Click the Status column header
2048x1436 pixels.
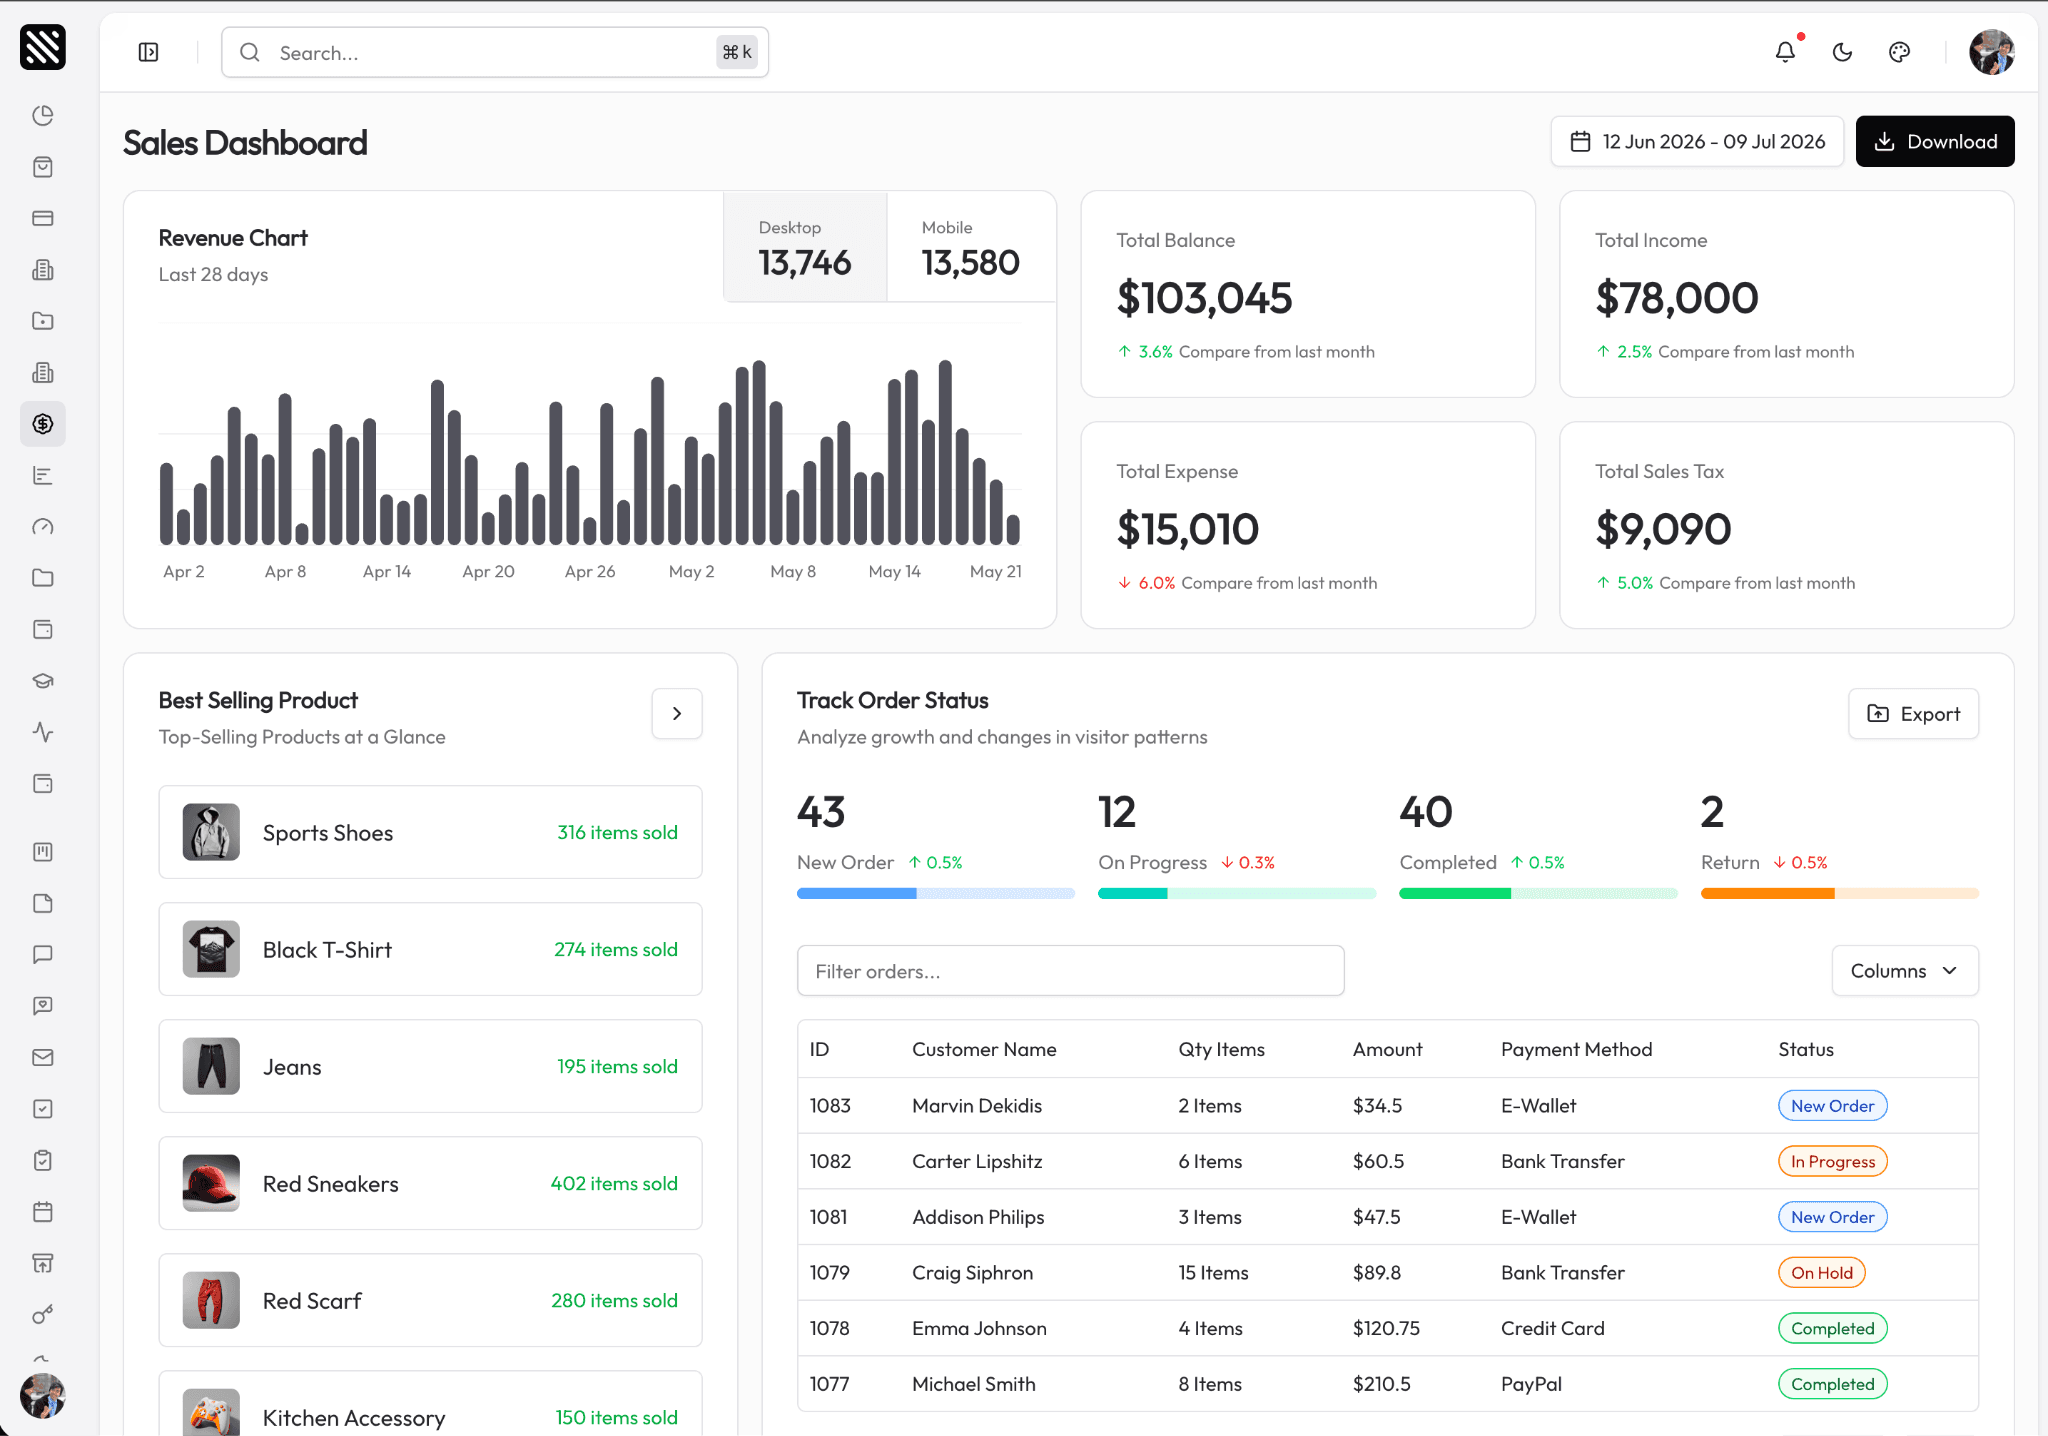[1805, 1049]
